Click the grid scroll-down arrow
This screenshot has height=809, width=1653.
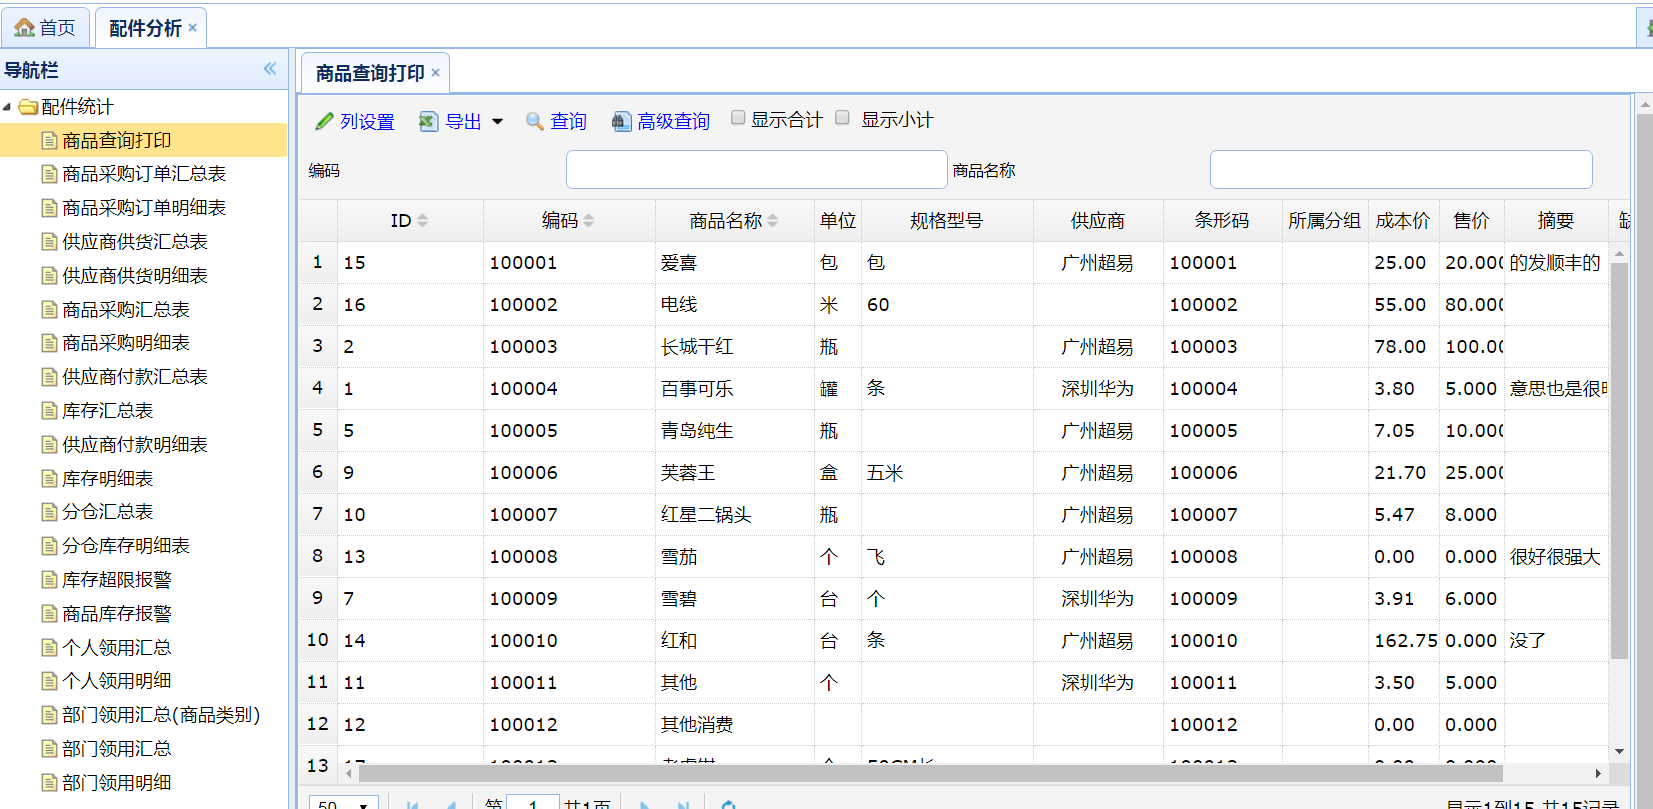[x=1619, y=751]
